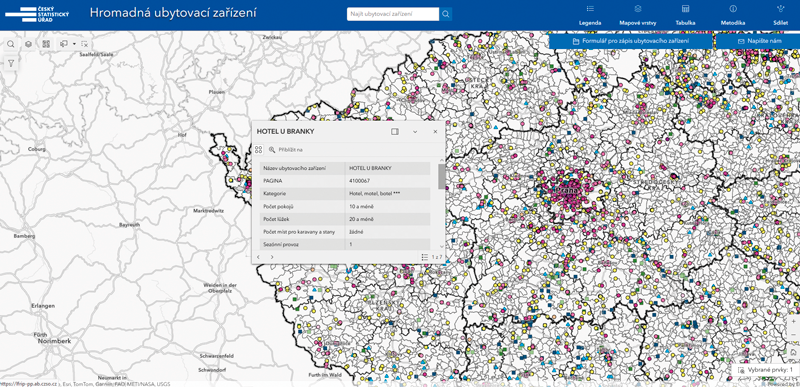The image size is (800, 387).
Task: Open the Legenda panel
Action: pyautogui.click(x=590, y=15)
